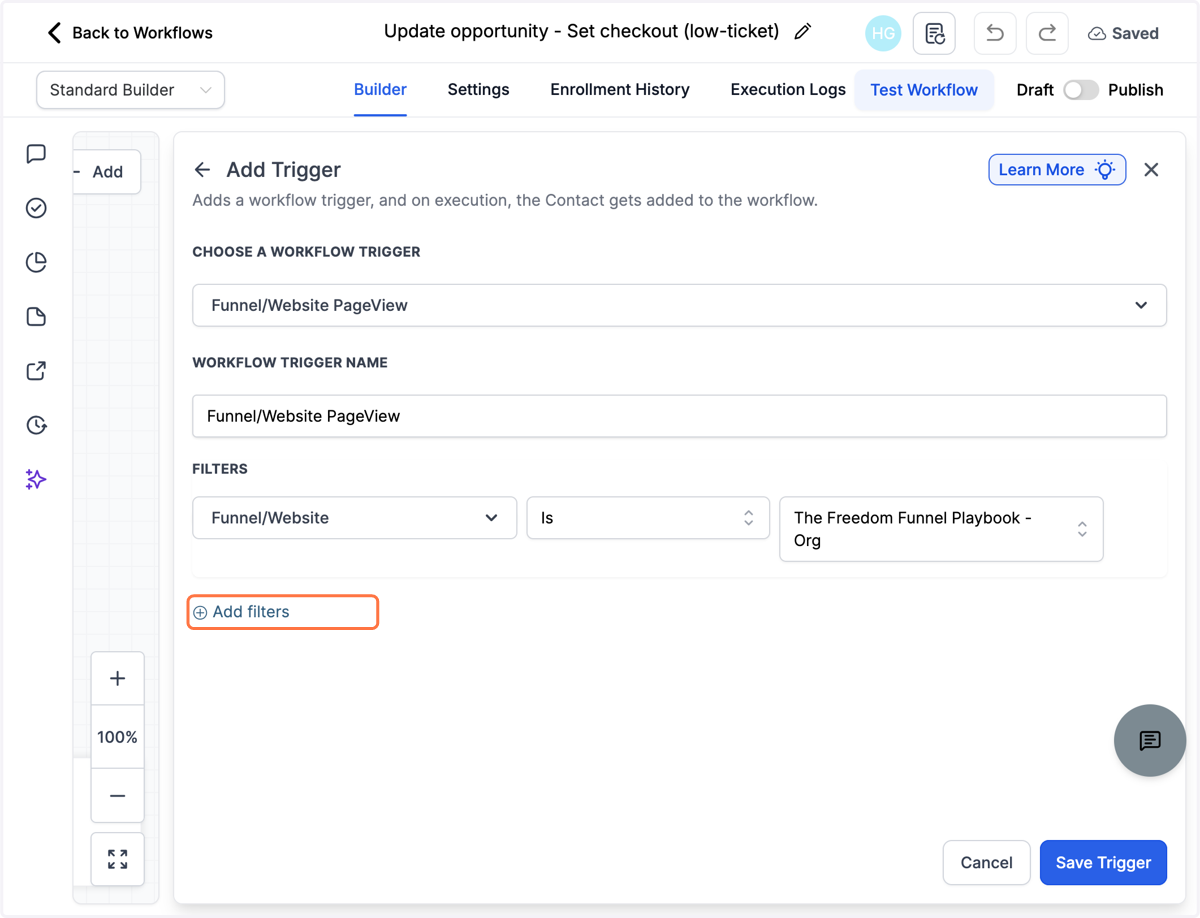
Task: Open the floating chat widget
Action: pos(1150,740)
